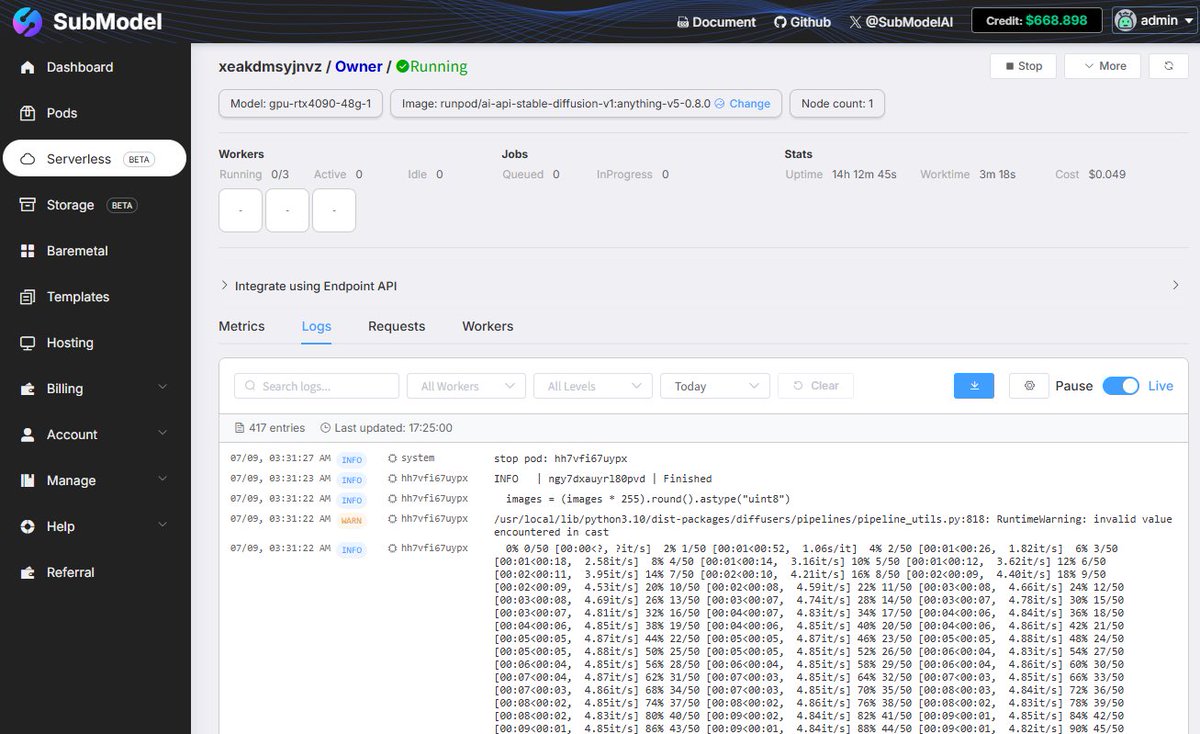The height and width of the screenshot is (734, 1200).
Task: Open Templates page in sidebar
Action: tap(95, 297)
